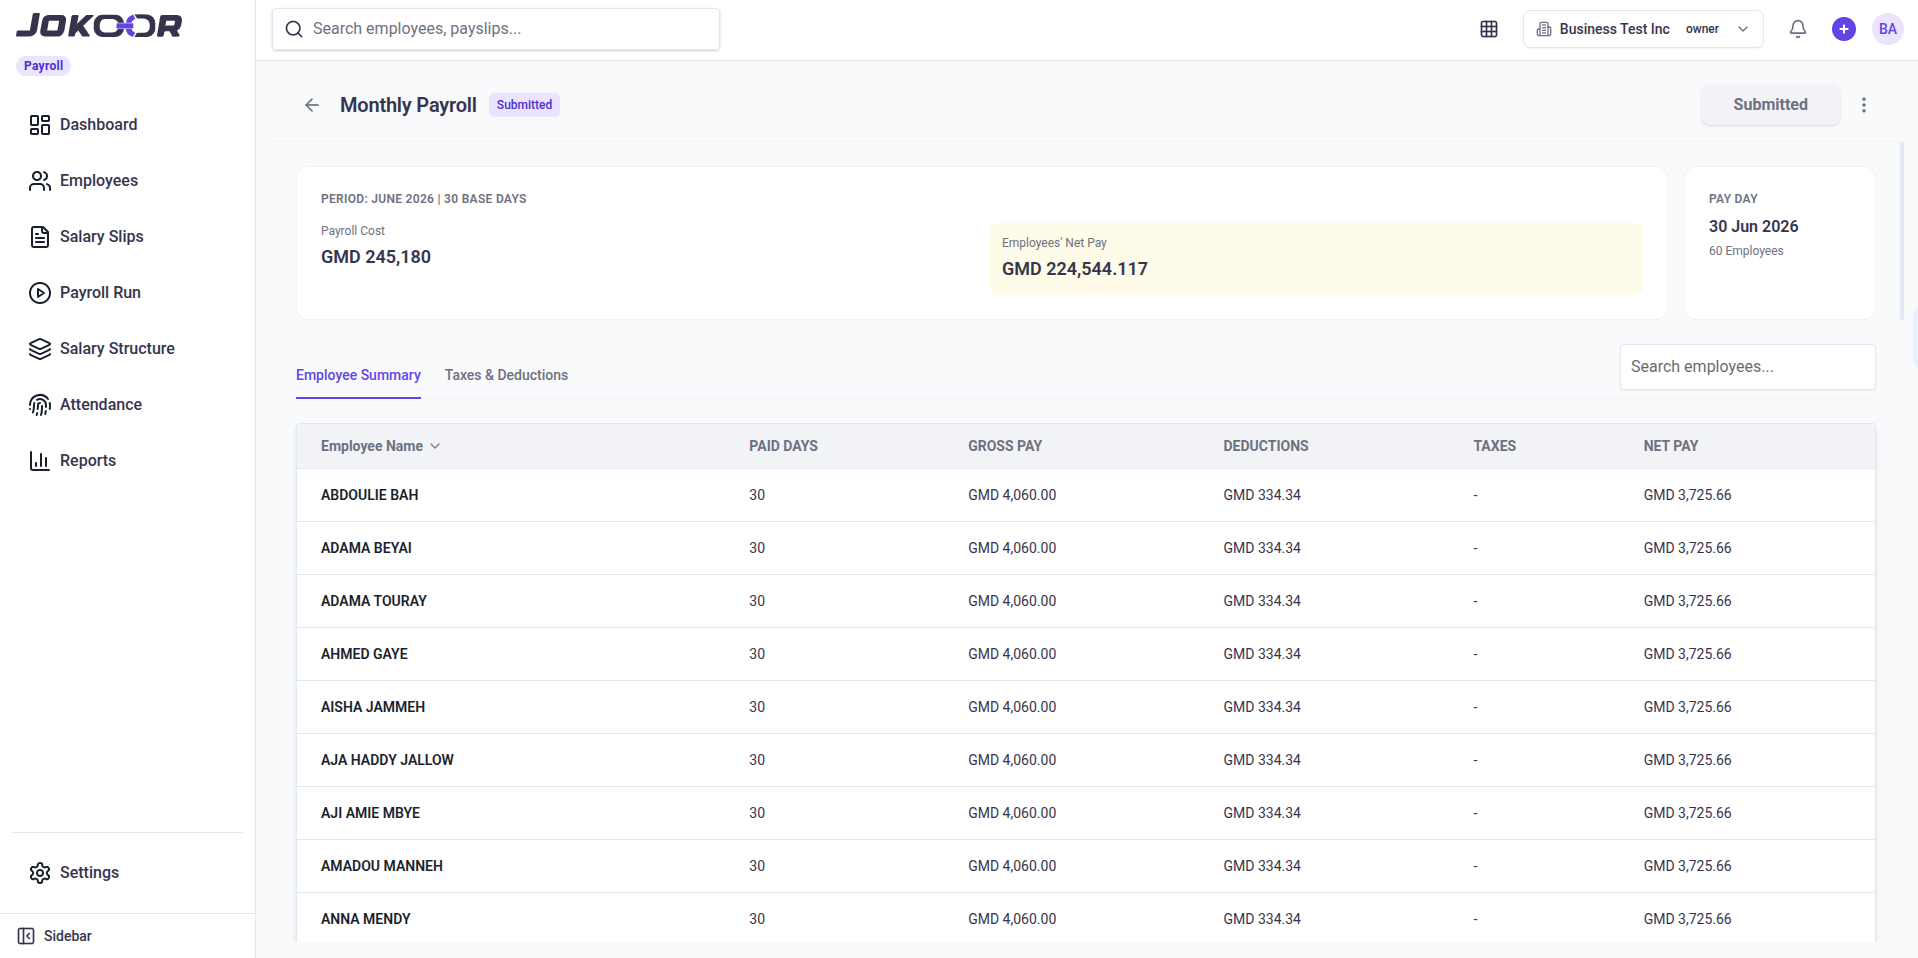This screenshot has height=958, width=1918.
Task: Expand the company switcher chevron
Action: (x=1743, y=29)
